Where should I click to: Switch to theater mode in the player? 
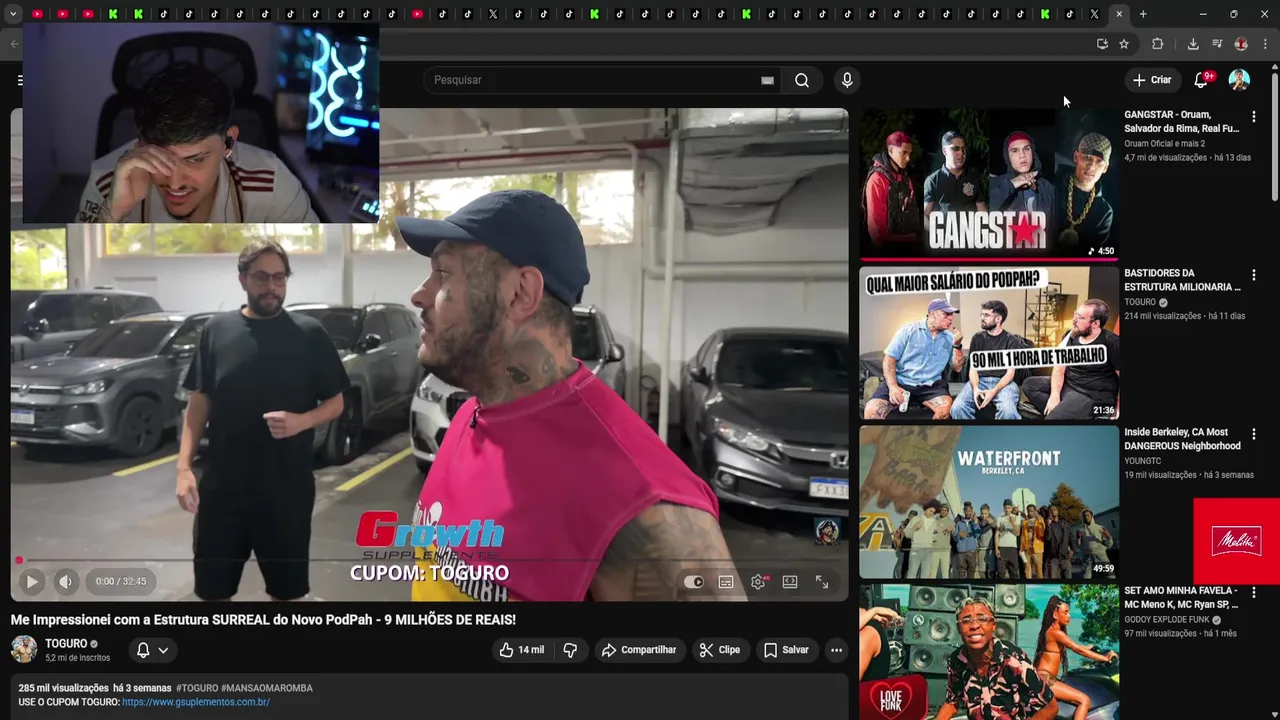point(790,581)
